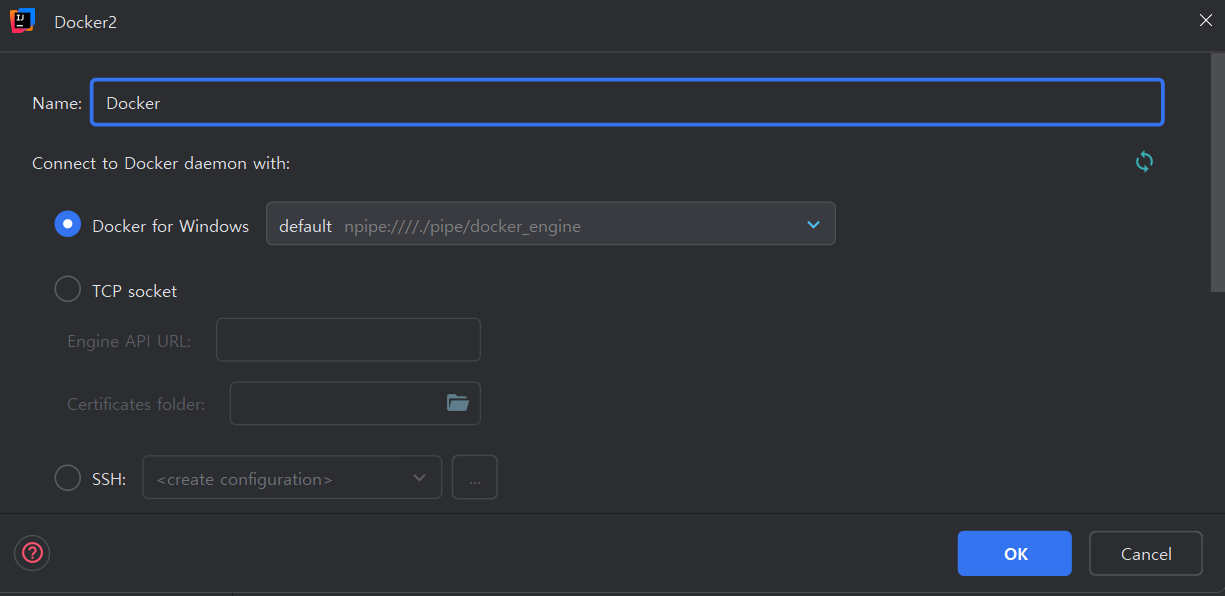Image resolution: width=1225 pixels, height=596 pixels.
Task: Open the SSH create configuration dropdown
Action: [291, 477]
